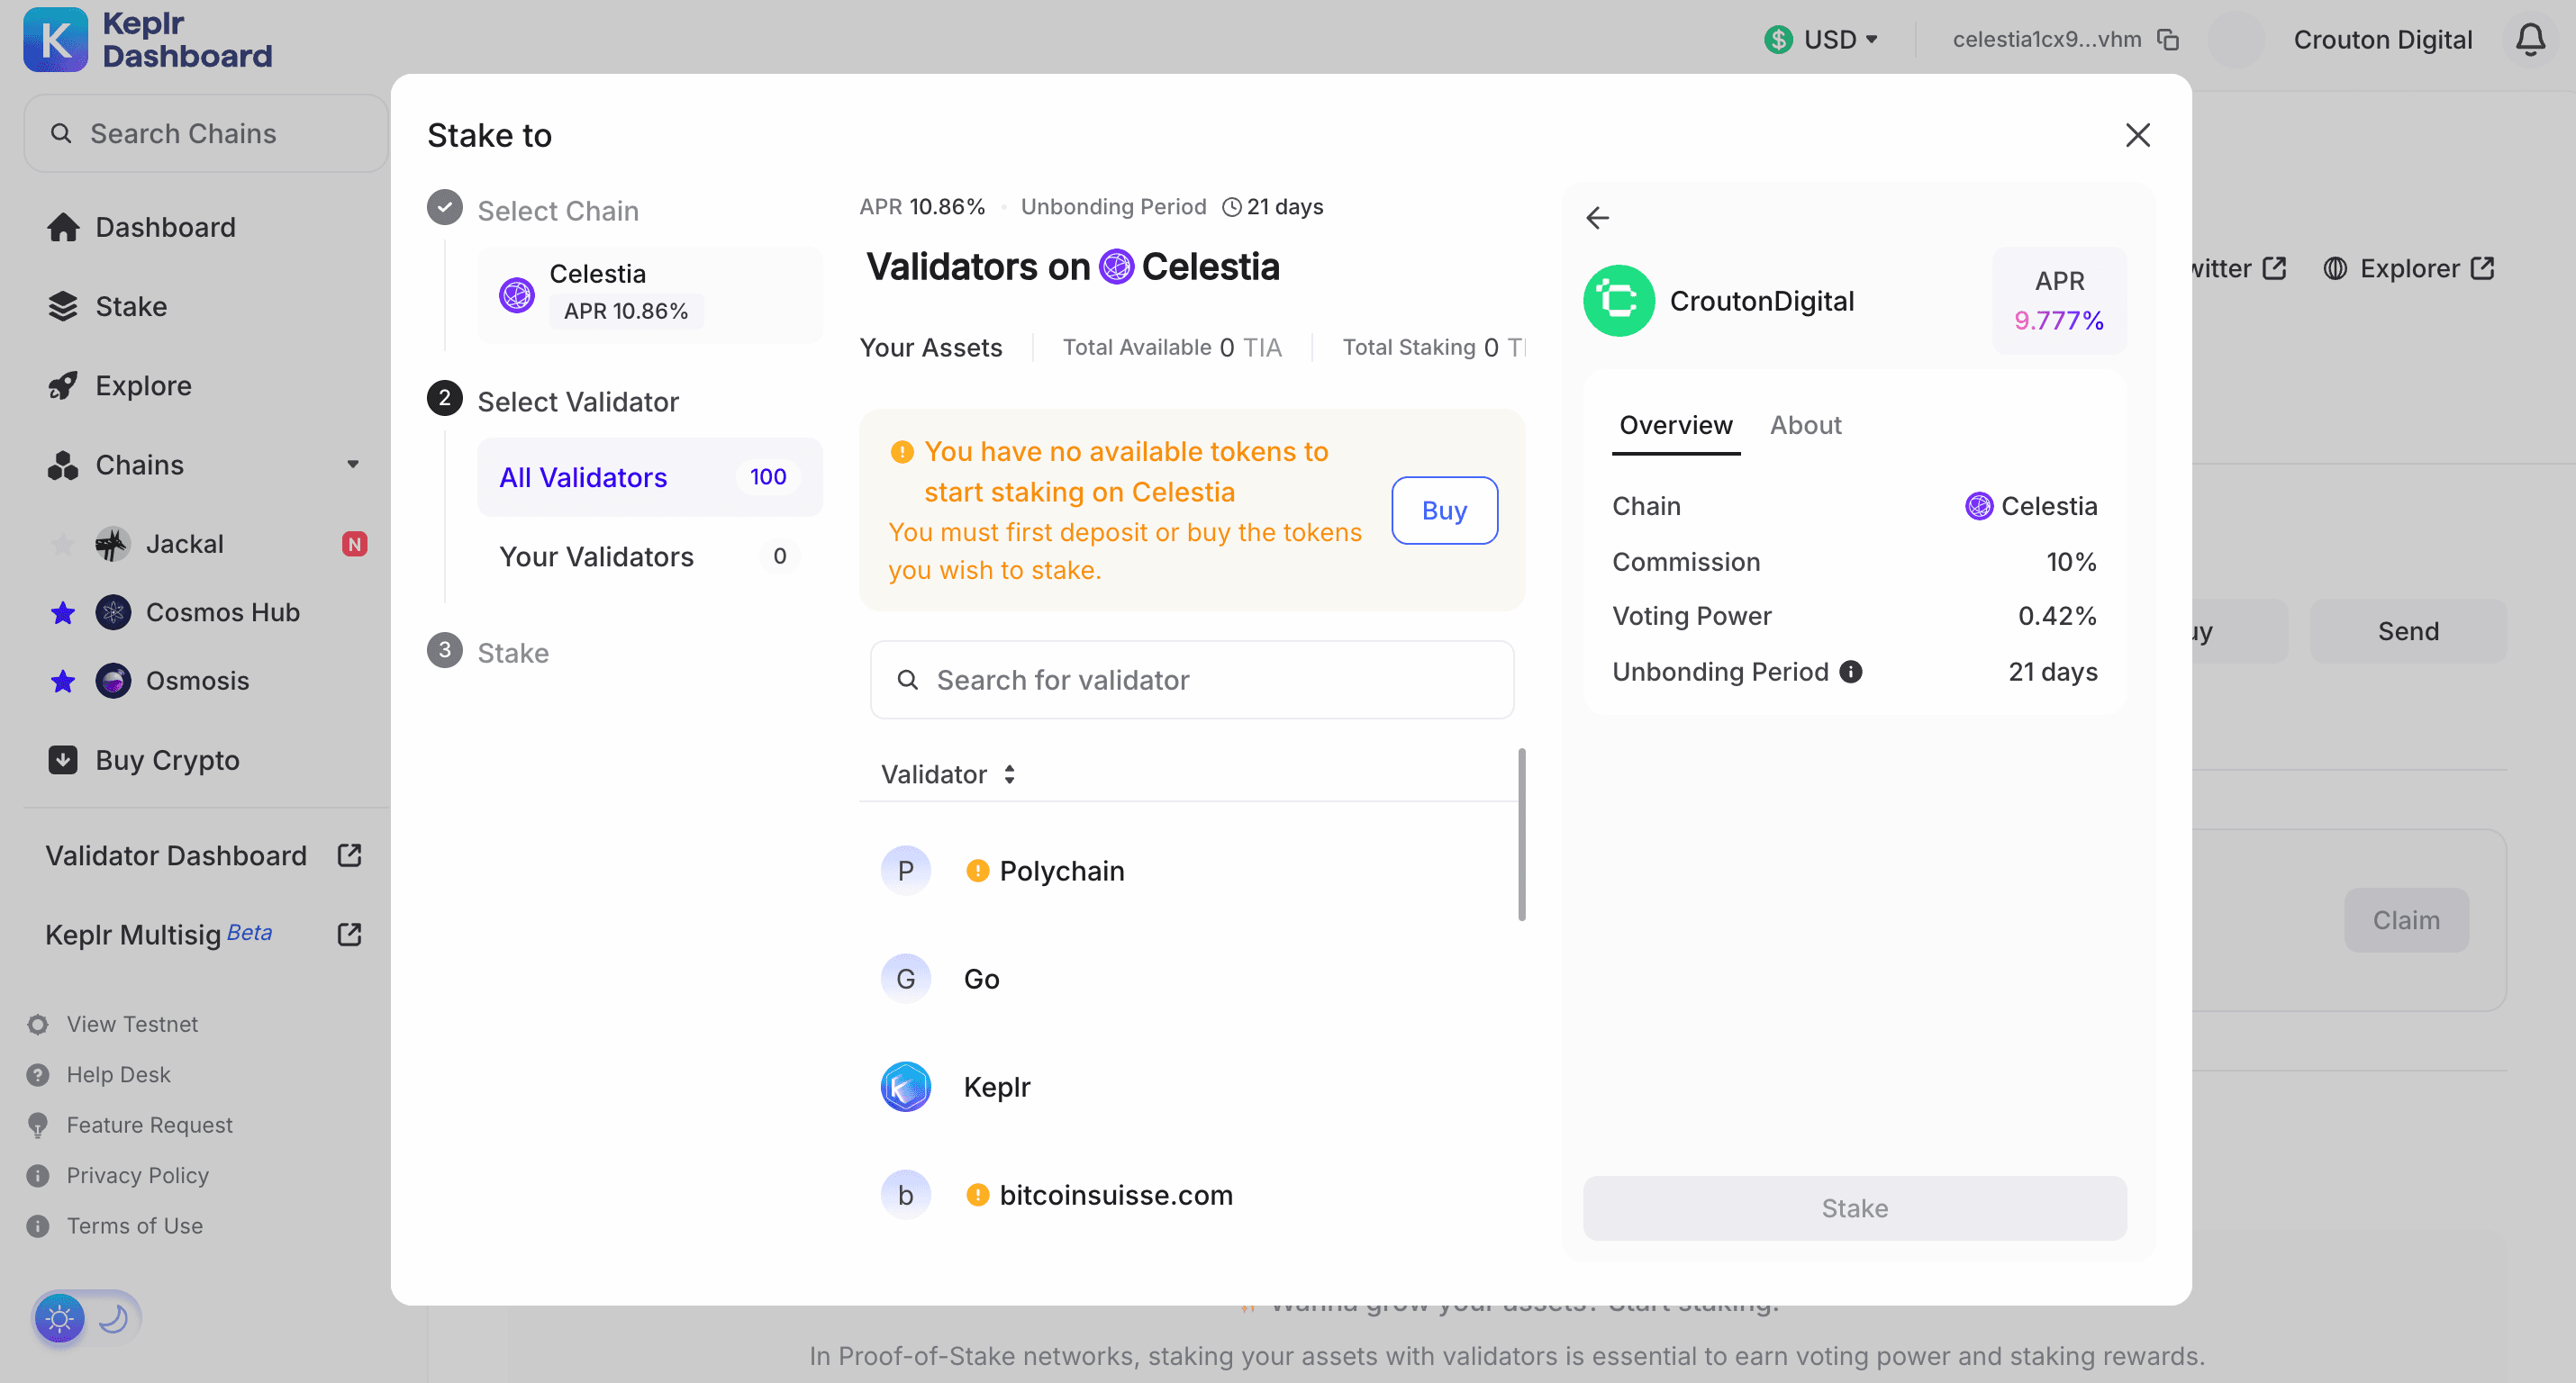The height and width of the screenshot is (1383, 2576).
Task: Switch to dark mode moon icon
Action: click(113, 1318)
